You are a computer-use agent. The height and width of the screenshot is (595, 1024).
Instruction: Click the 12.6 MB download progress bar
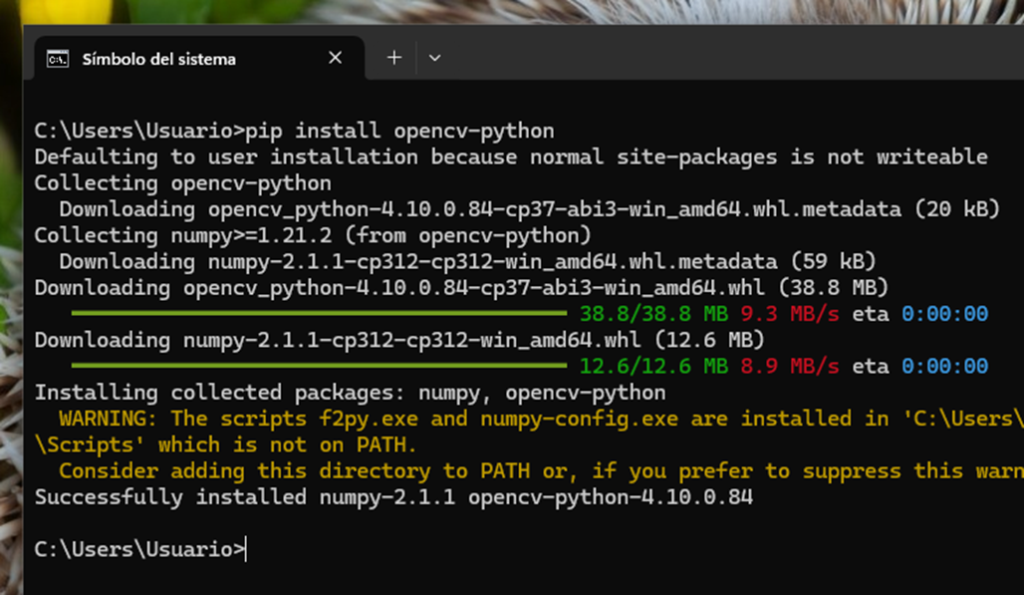point(319,366)
